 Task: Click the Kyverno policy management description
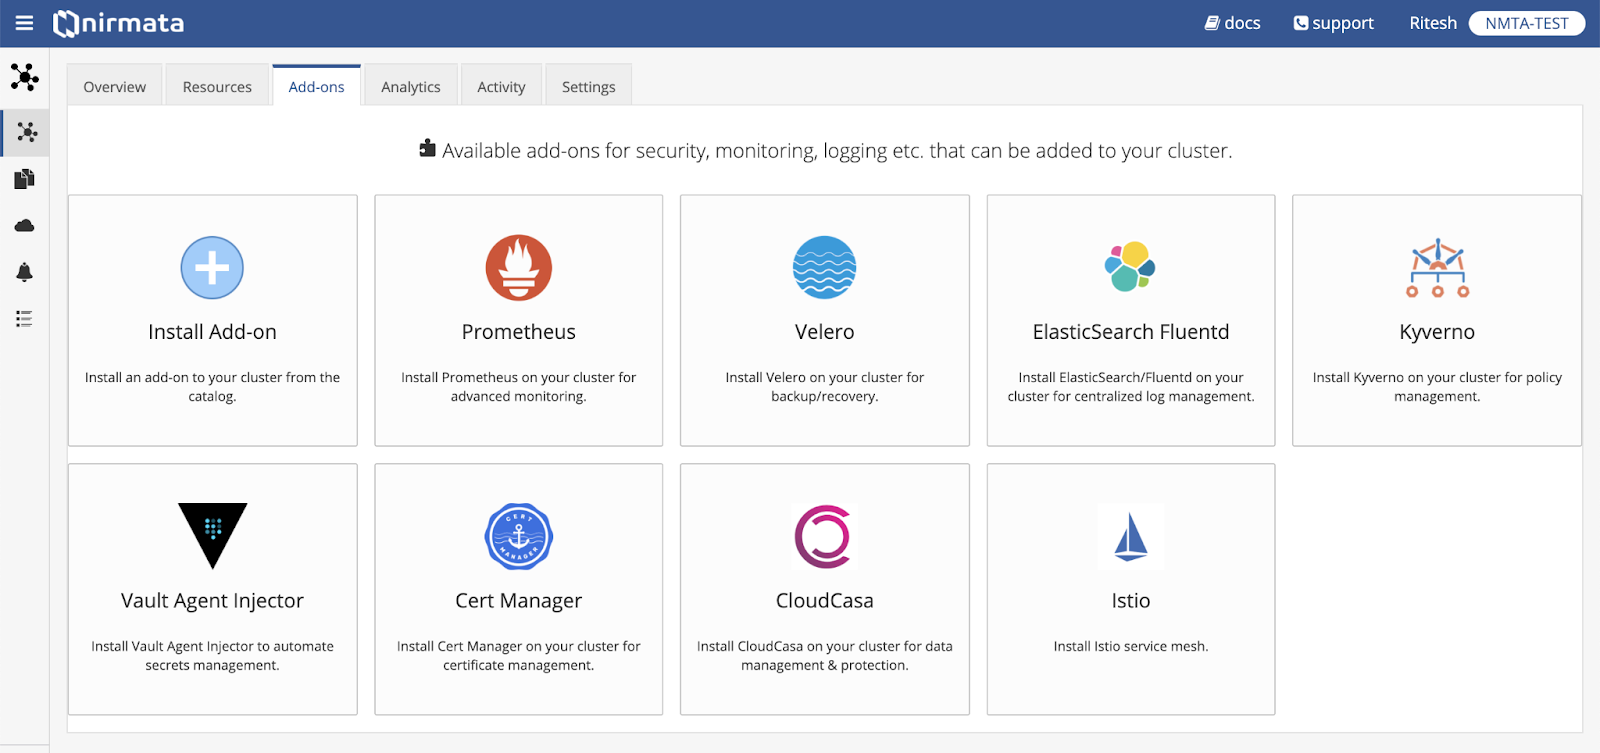(1437, 387)
